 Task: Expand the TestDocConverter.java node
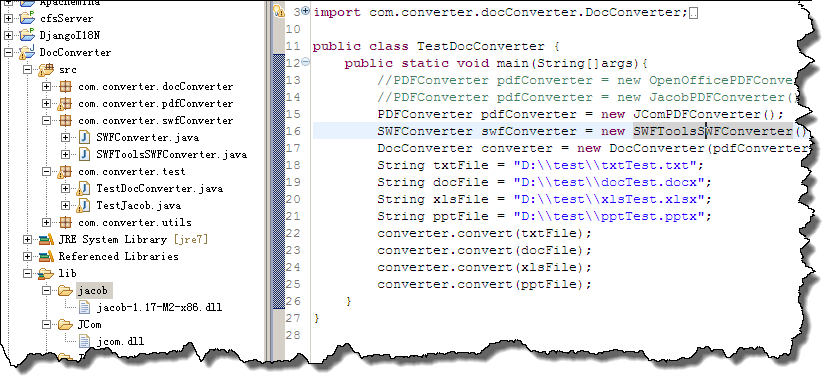pos(65,188)
